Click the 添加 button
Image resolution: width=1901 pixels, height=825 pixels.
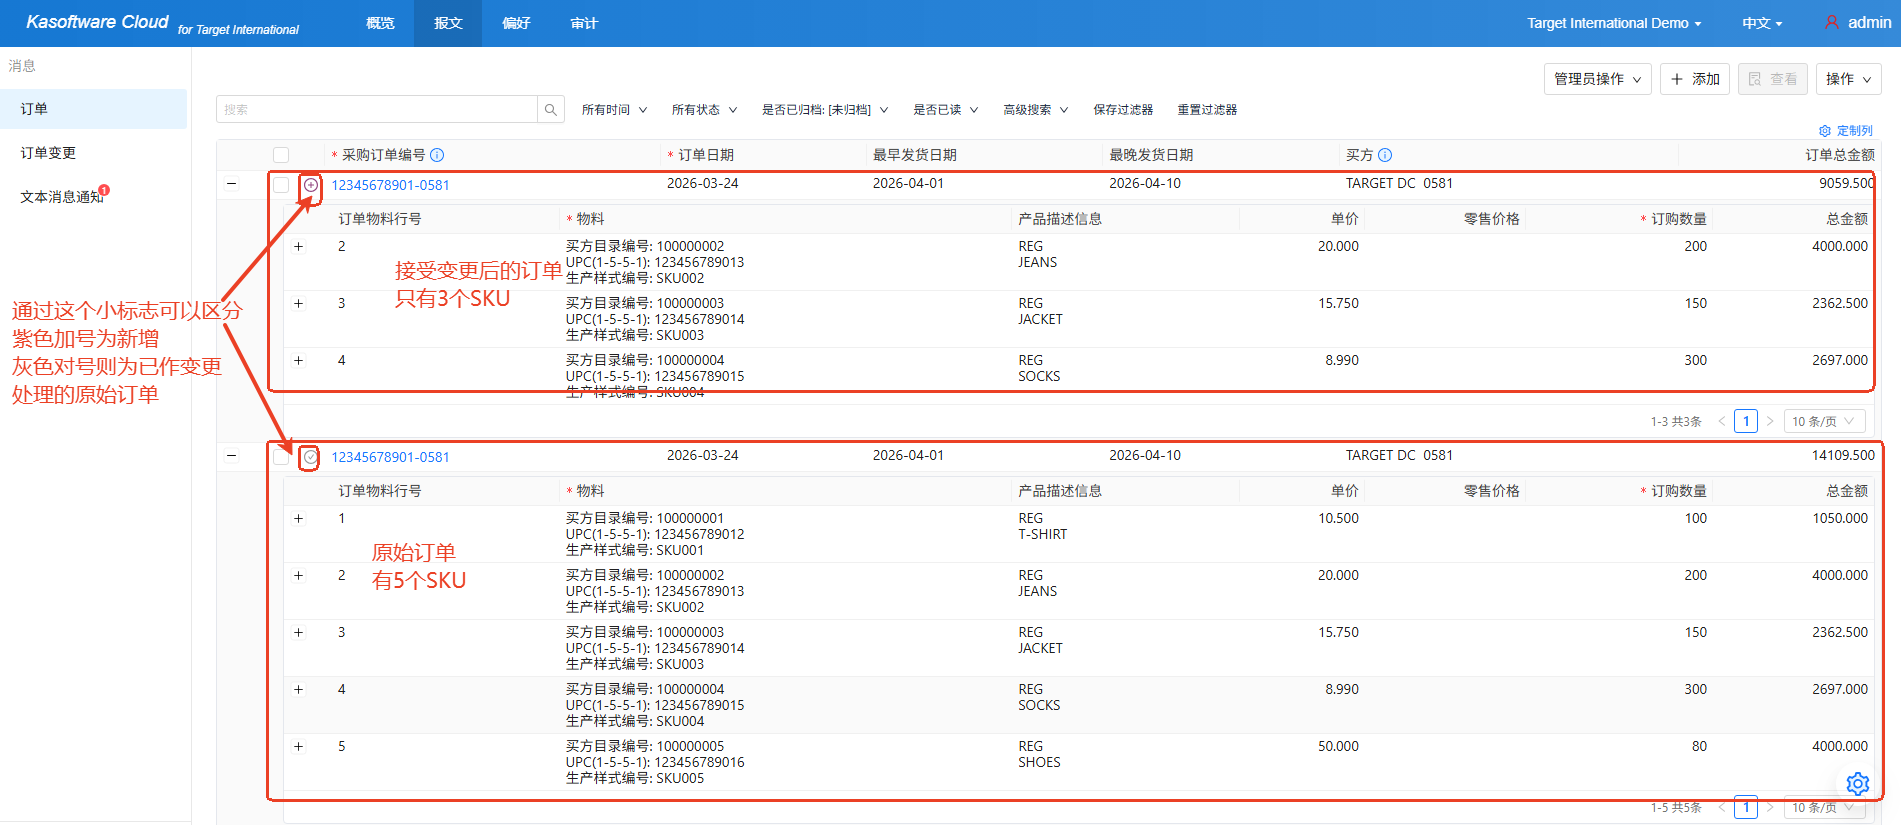(x=1695, y=79)
